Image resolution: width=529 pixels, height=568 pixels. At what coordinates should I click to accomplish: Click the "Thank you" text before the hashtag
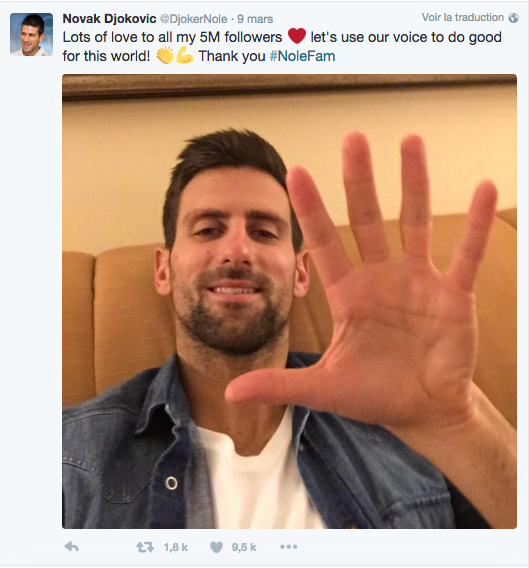pyautogui.click(x=232, y=56)
